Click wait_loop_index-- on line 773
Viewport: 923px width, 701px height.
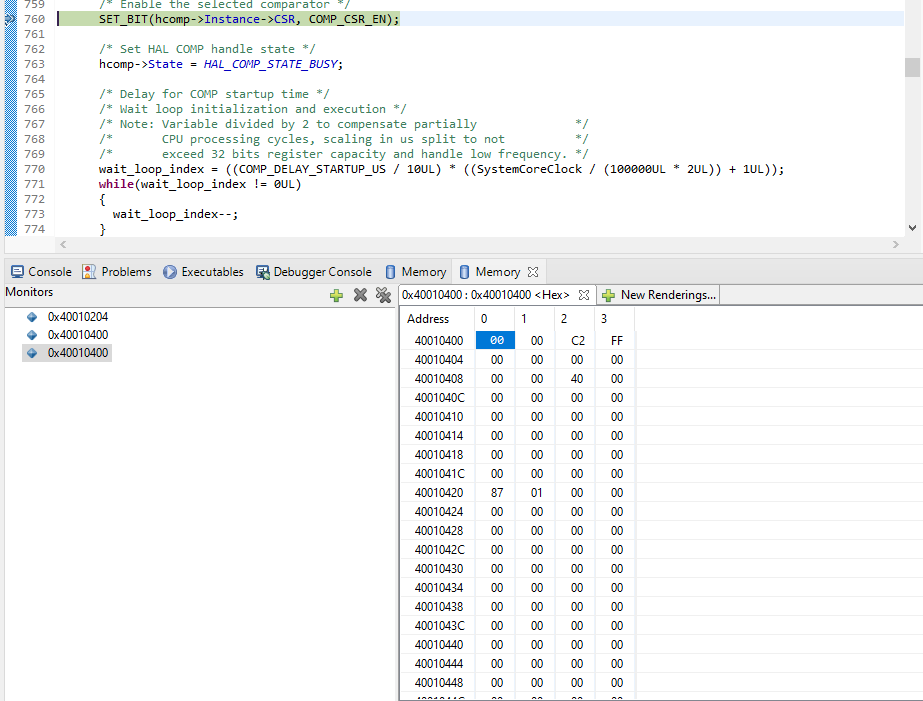coord(173,214)
